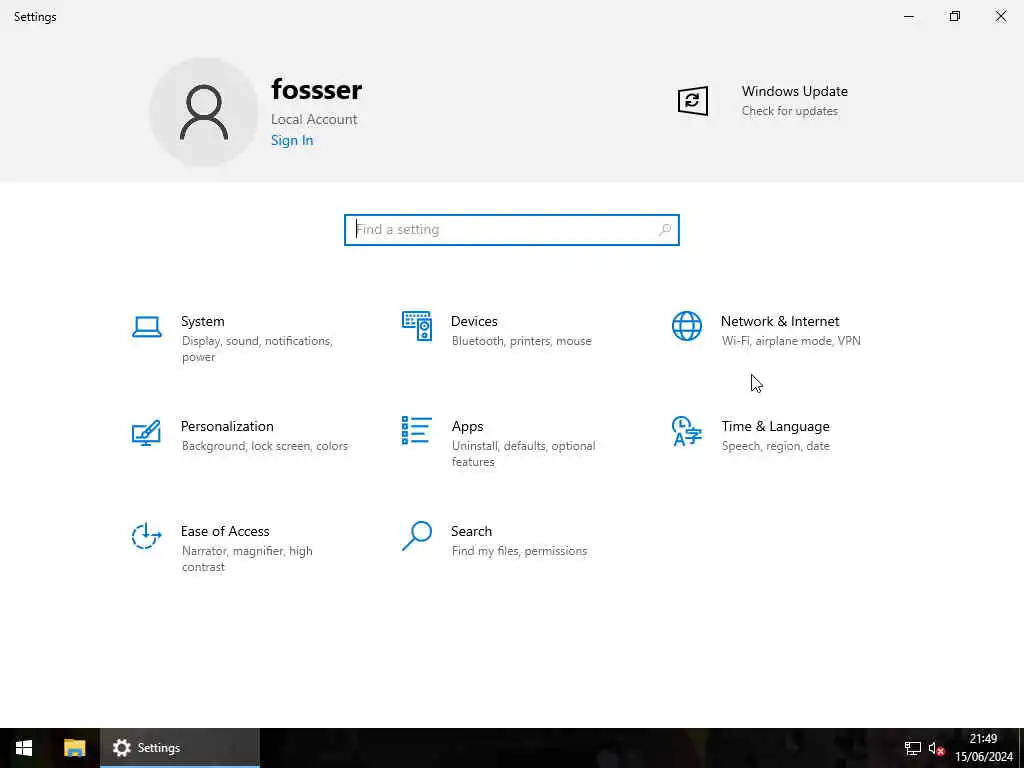This screenshot has height=768, width=1024.
Task: Open the Apps settings title
Action: click(x=468, y=426)
